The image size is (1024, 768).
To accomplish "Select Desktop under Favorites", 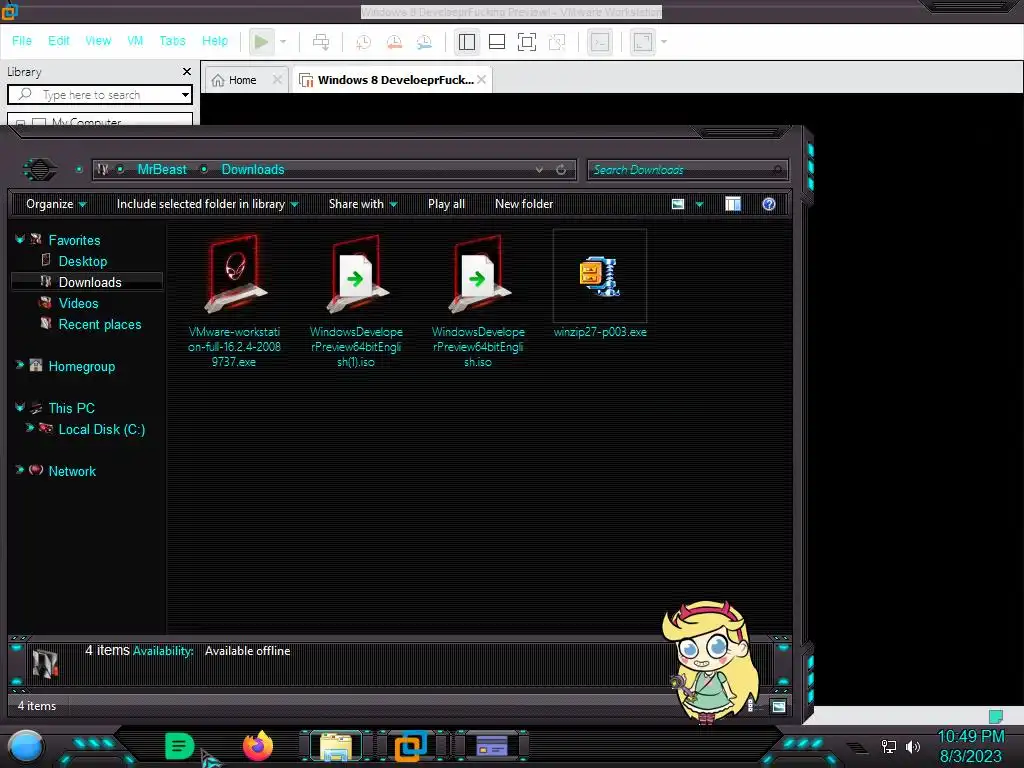I will [83, 261].
